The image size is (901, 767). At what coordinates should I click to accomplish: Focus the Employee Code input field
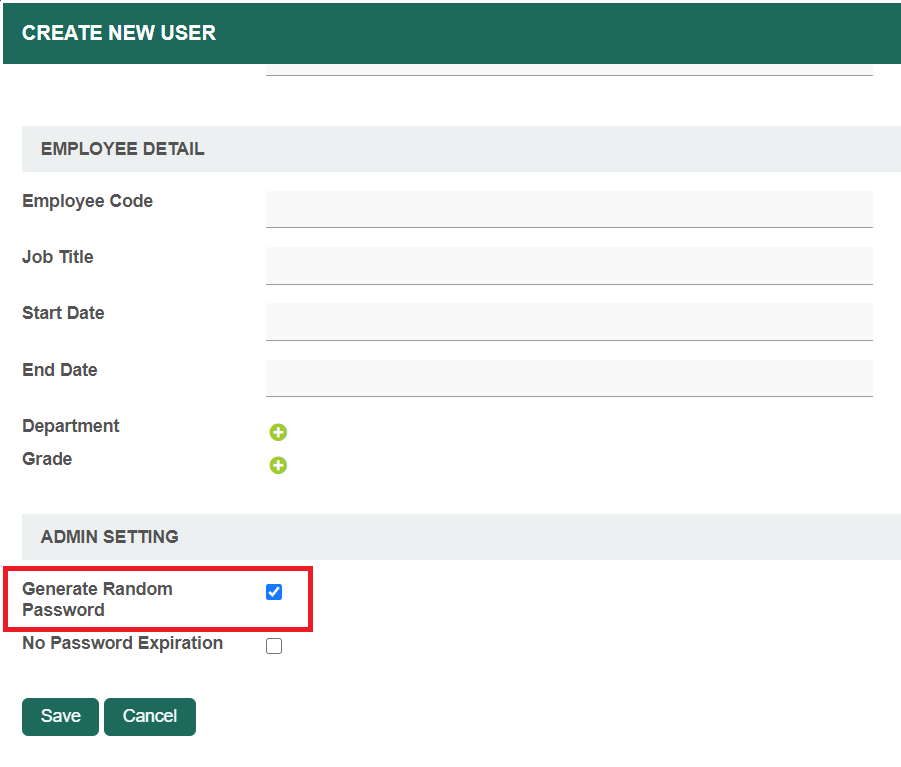point(569,210)
